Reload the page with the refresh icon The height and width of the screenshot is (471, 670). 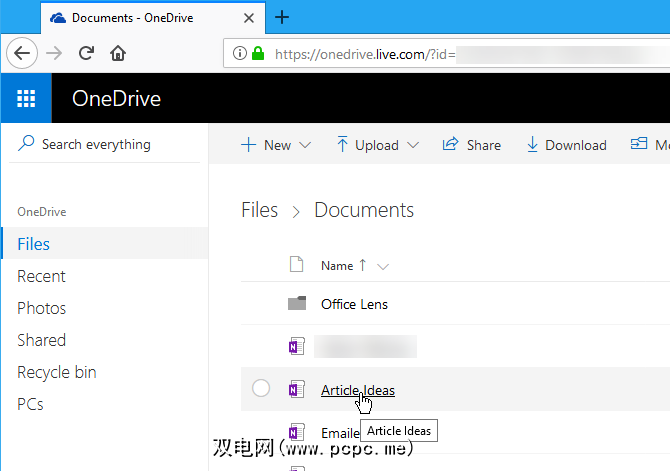point(87,53)
